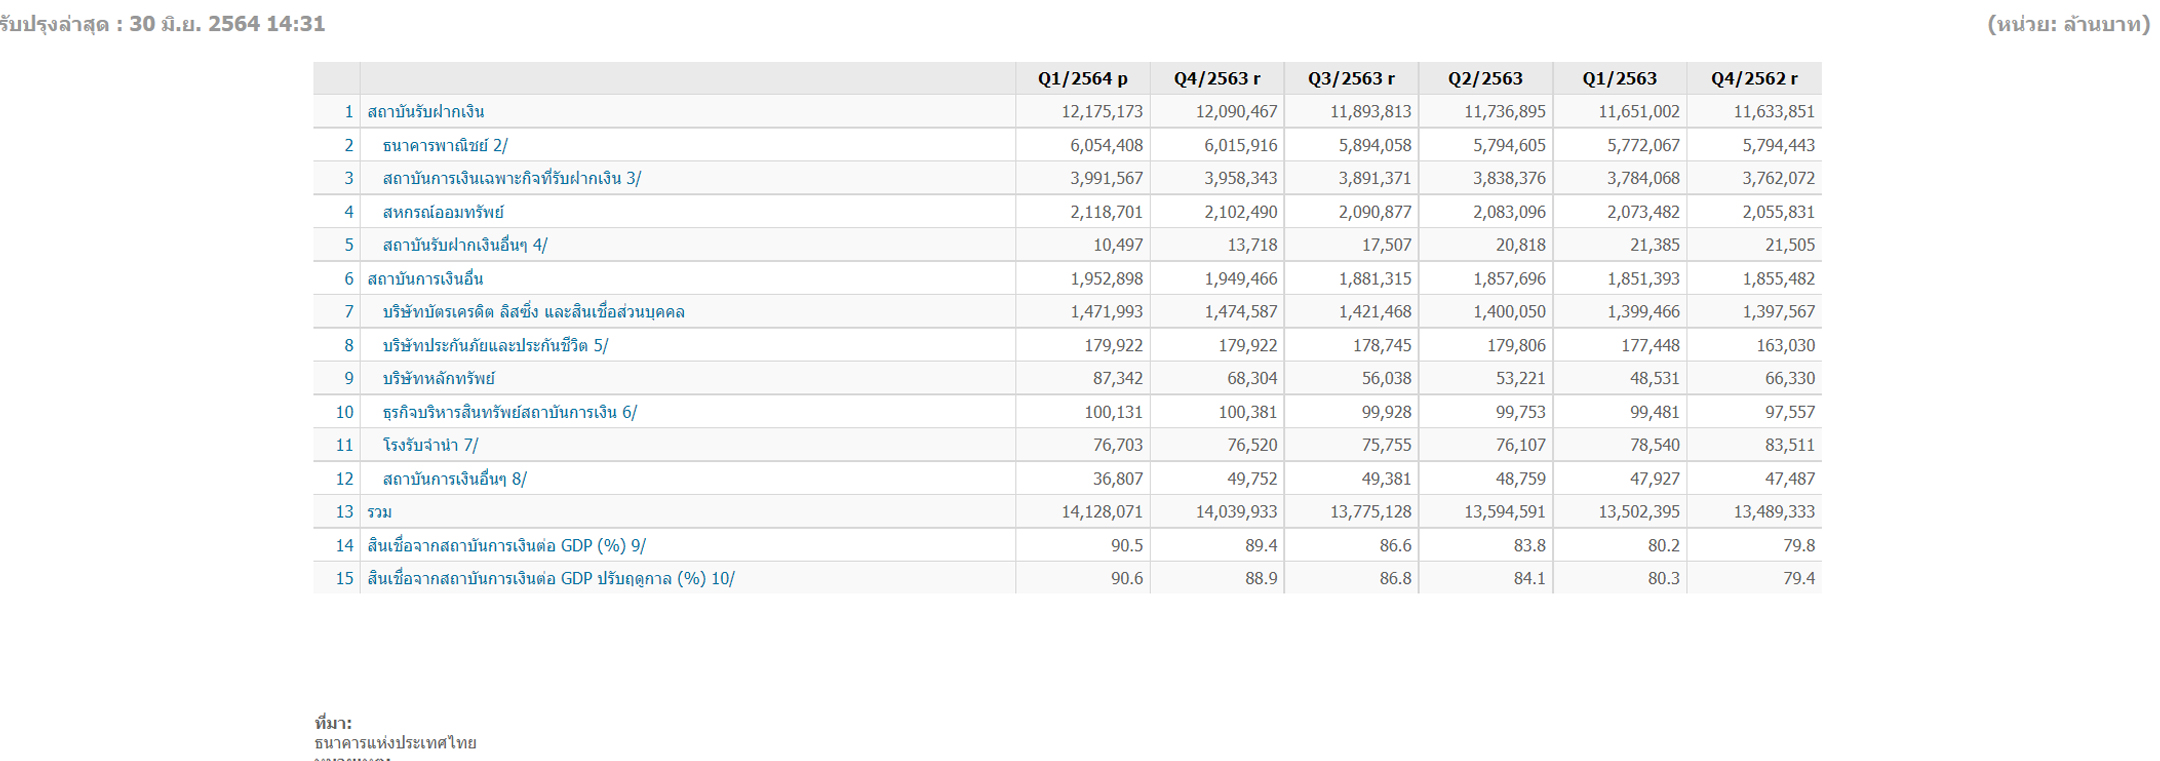Click the row number 6 cell

tap(348, 279)
